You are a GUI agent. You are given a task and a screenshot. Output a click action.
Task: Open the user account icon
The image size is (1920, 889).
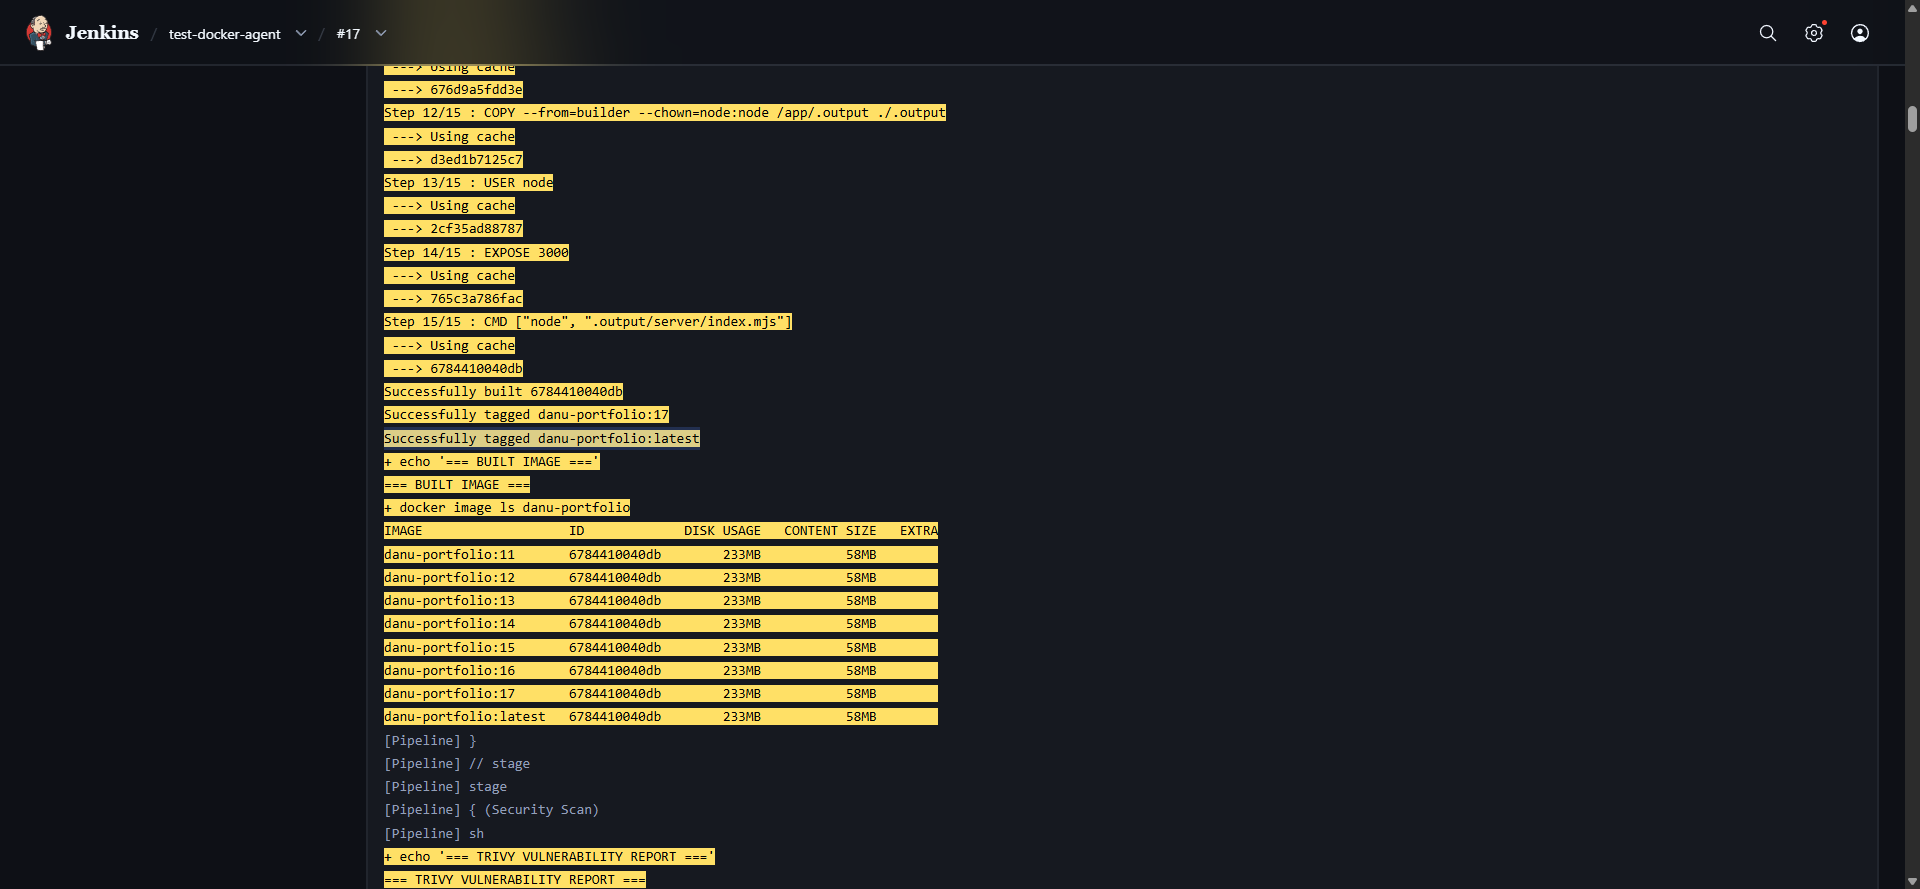[x=1860, y=33]
